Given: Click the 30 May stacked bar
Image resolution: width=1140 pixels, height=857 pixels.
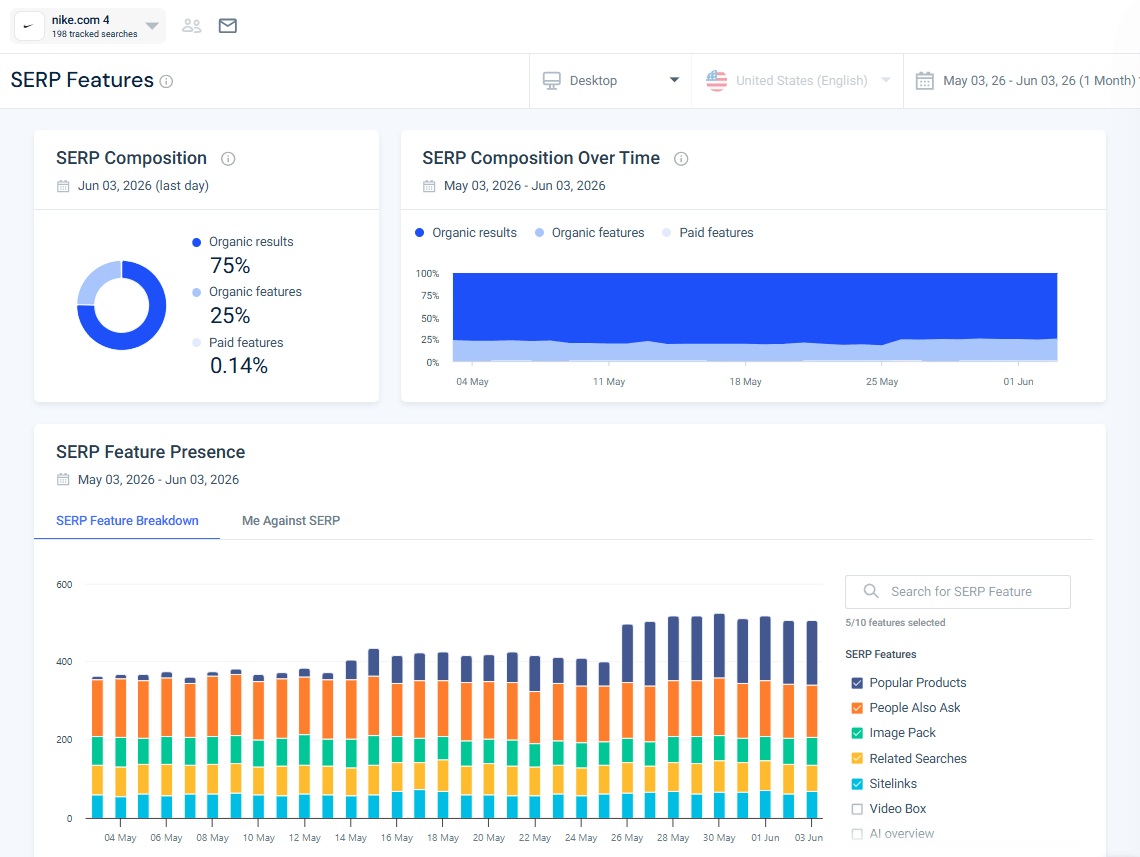Looking at the screenshot, I should click(x=719, y=716).
